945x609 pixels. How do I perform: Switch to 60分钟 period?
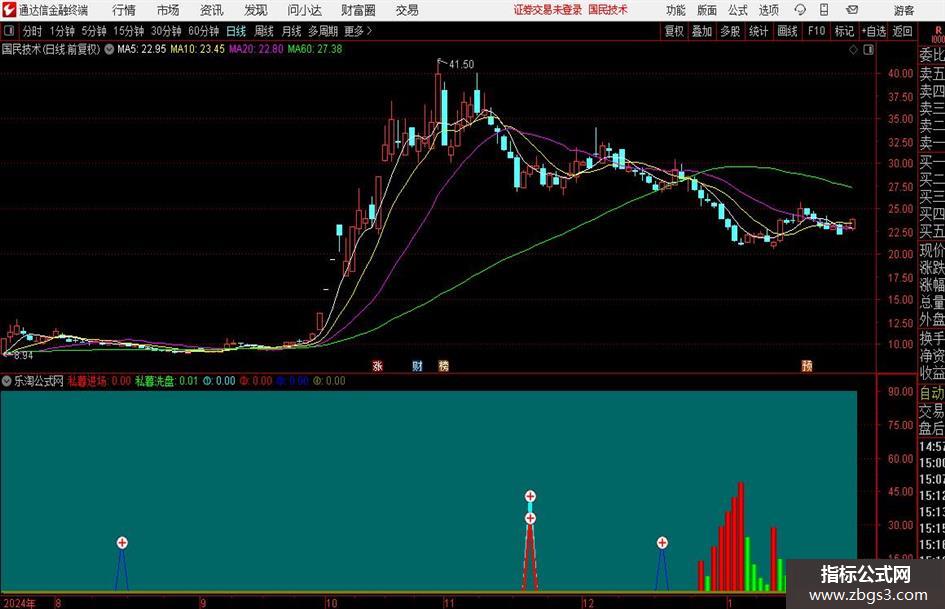(203, 31)
